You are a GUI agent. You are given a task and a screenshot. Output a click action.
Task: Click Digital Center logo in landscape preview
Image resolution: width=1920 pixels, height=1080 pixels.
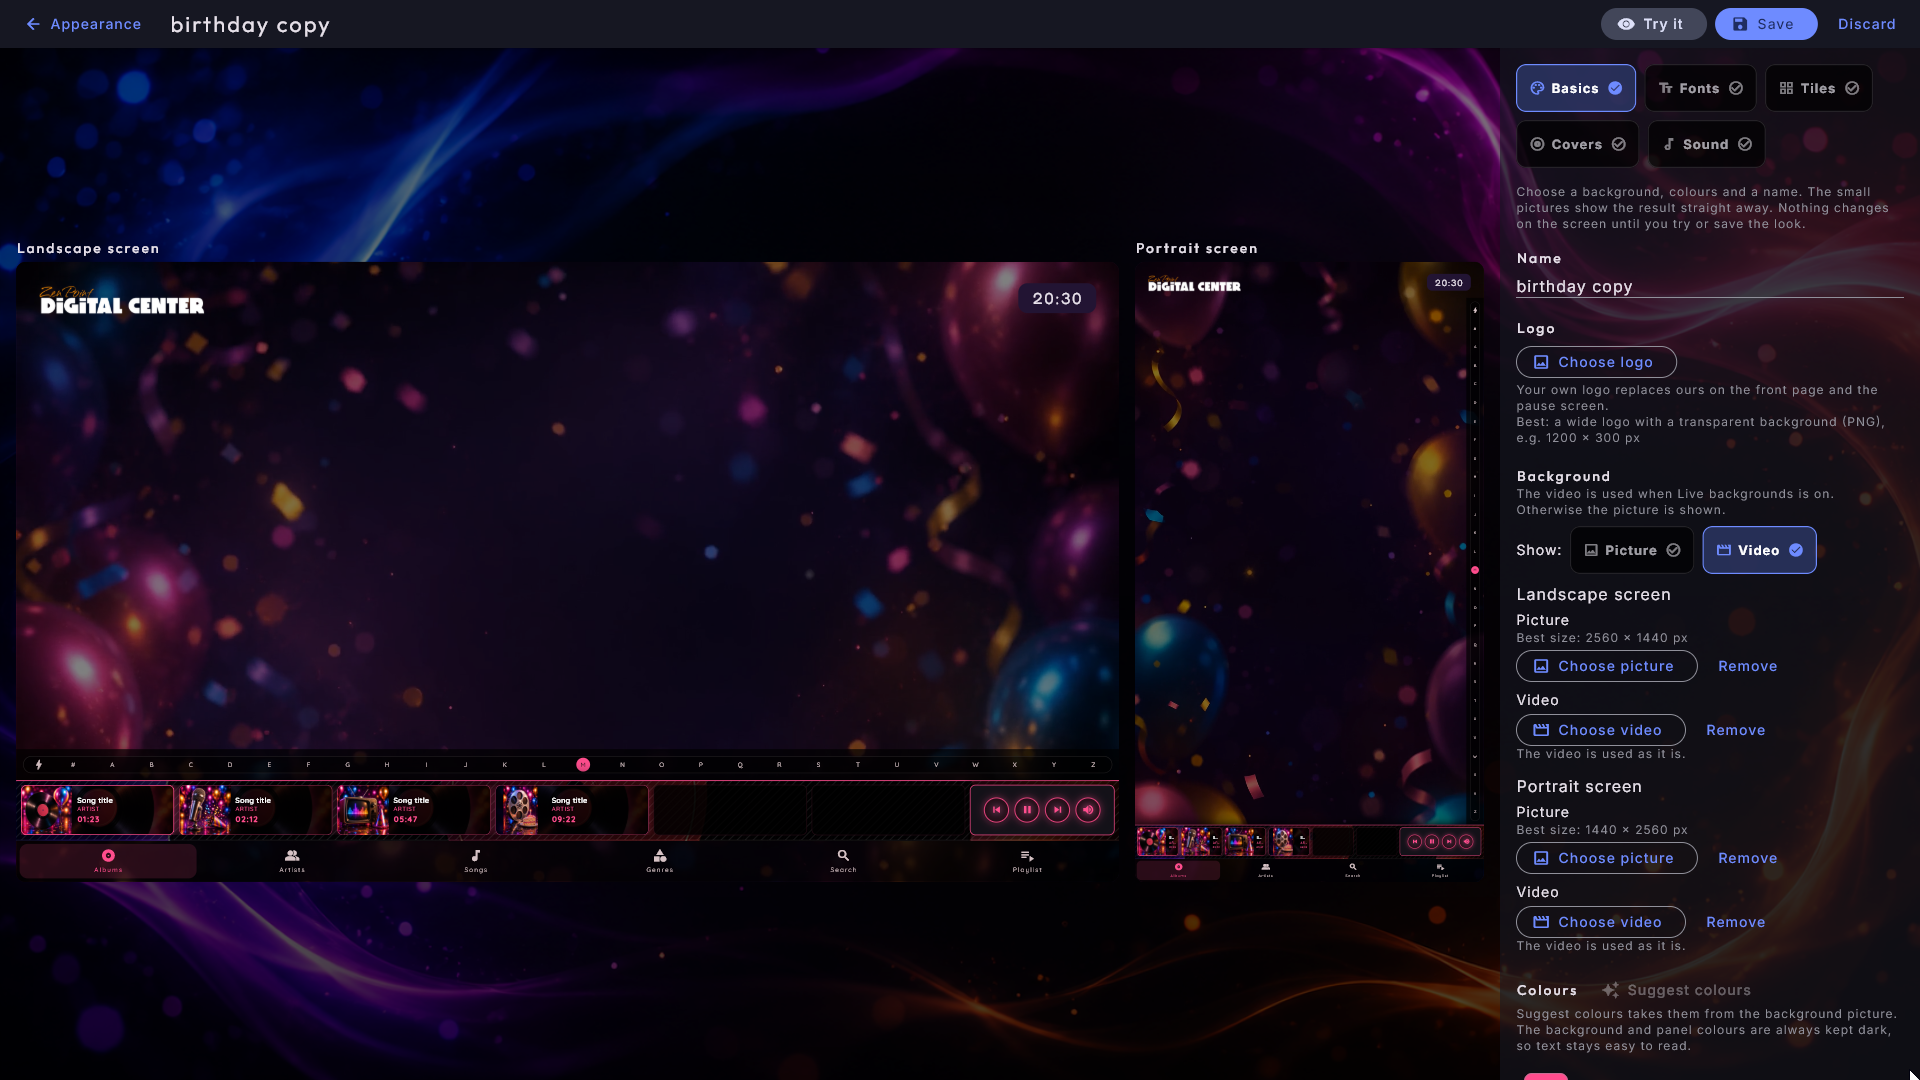click(122, 300)
